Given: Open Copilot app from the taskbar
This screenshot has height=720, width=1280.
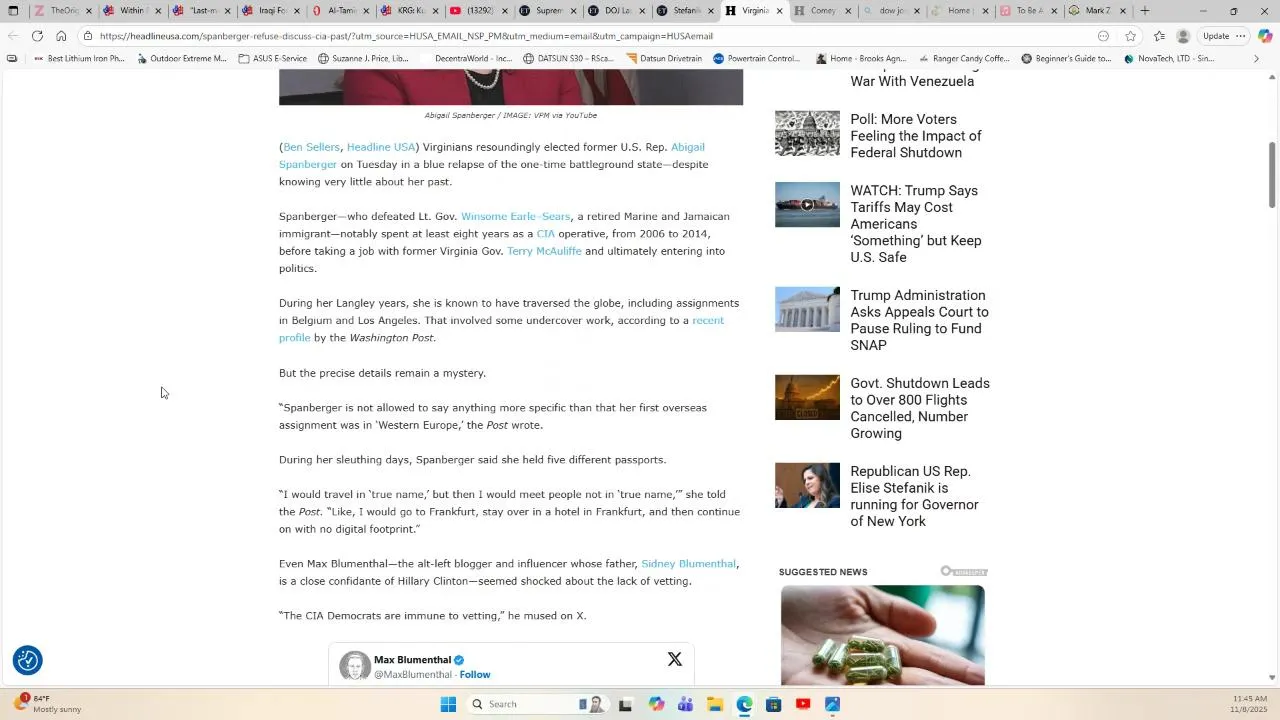Looking at the screenshot, I should tap(656, 704).
